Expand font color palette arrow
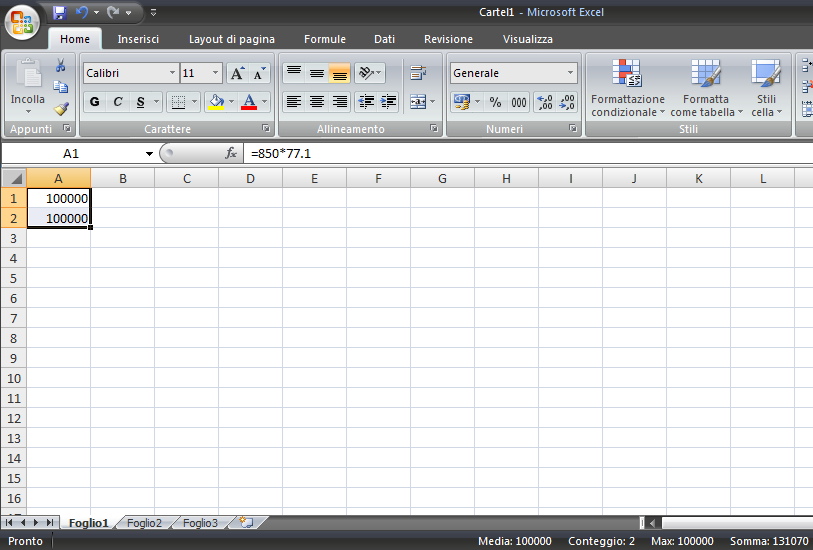This screenshot has height=550, width=813. click(x=265, y=102)
